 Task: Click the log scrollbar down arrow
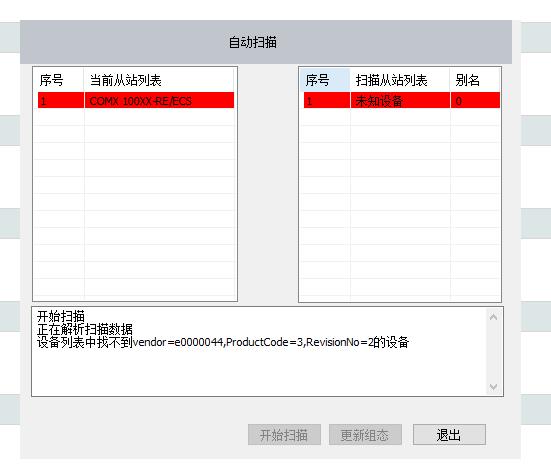(493, 387)
